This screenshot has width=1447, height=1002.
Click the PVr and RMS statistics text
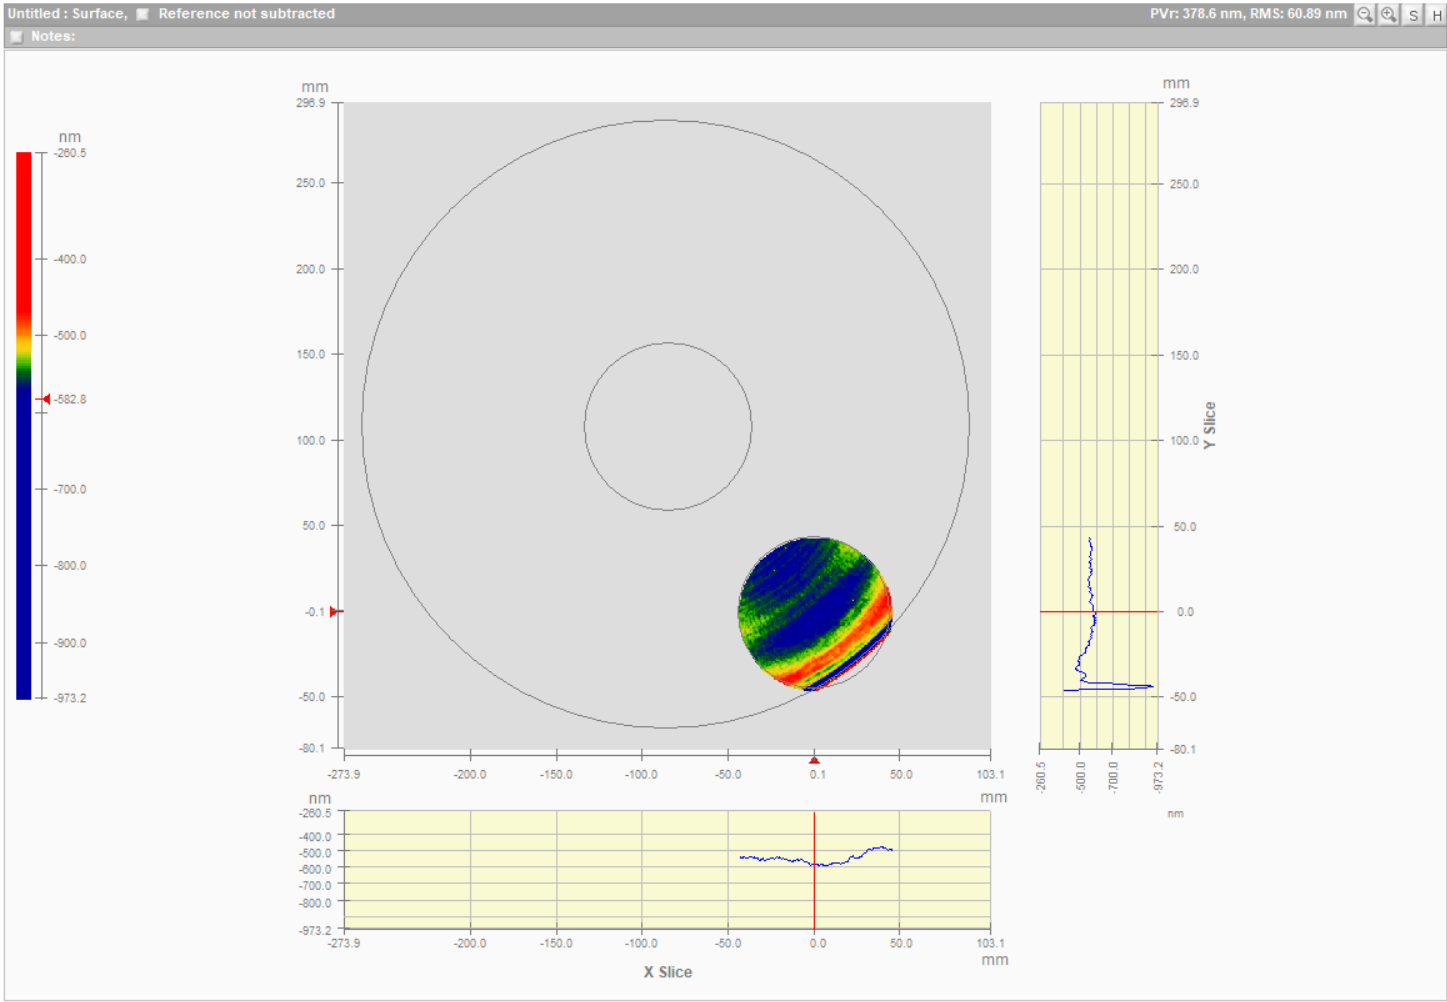pos(1247,14)
